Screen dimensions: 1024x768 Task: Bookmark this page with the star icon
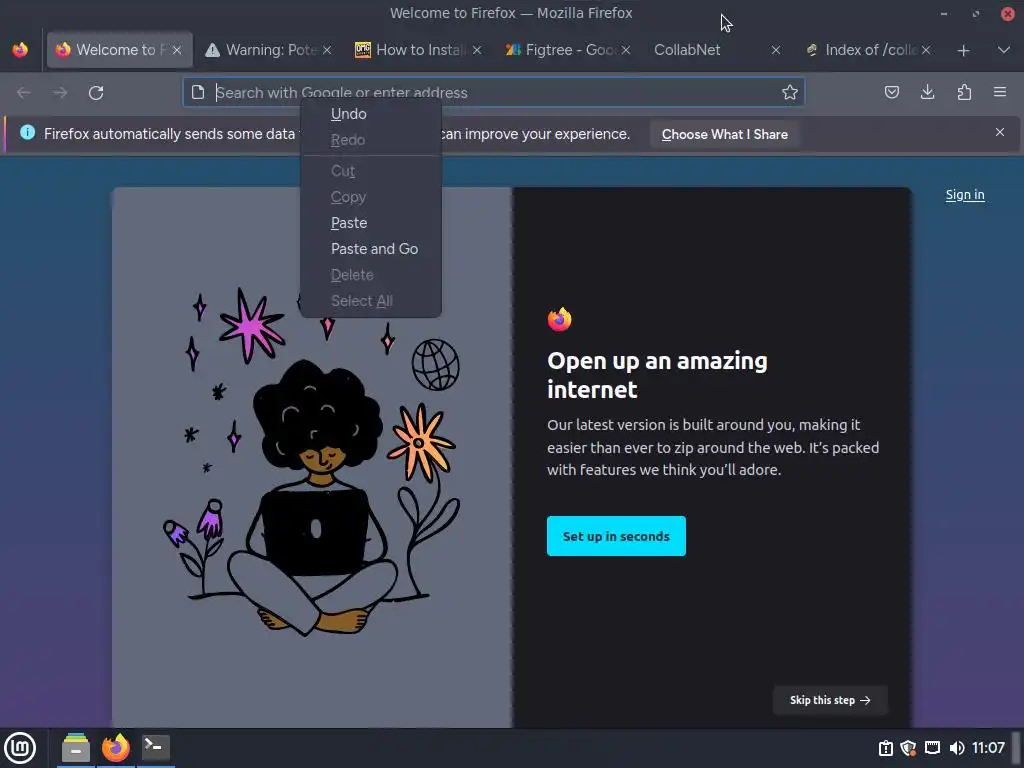click(x=790, y=92)
